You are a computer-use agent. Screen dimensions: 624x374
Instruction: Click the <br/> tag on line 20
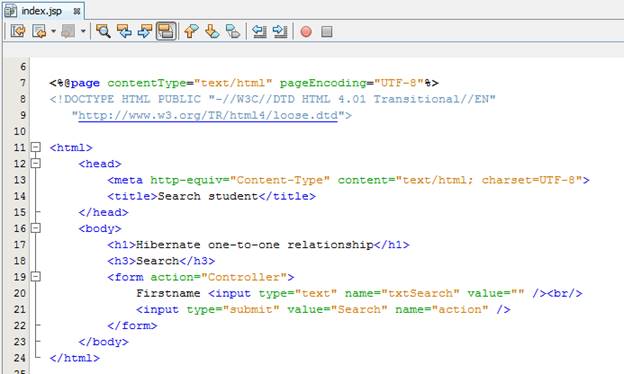coord(564,293)
